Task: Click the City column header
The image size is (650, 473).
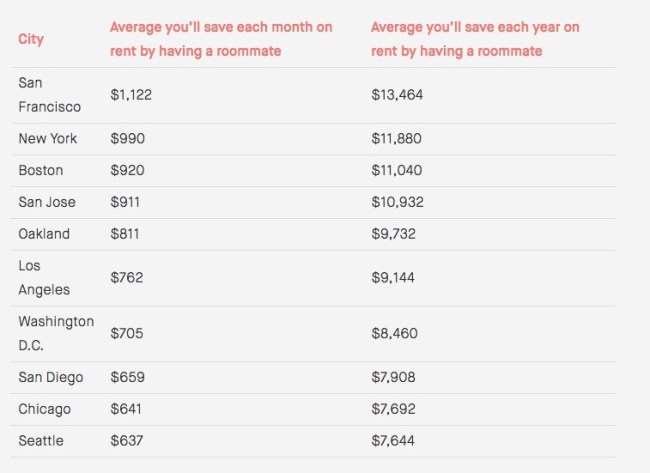Action: pos(31,39)
